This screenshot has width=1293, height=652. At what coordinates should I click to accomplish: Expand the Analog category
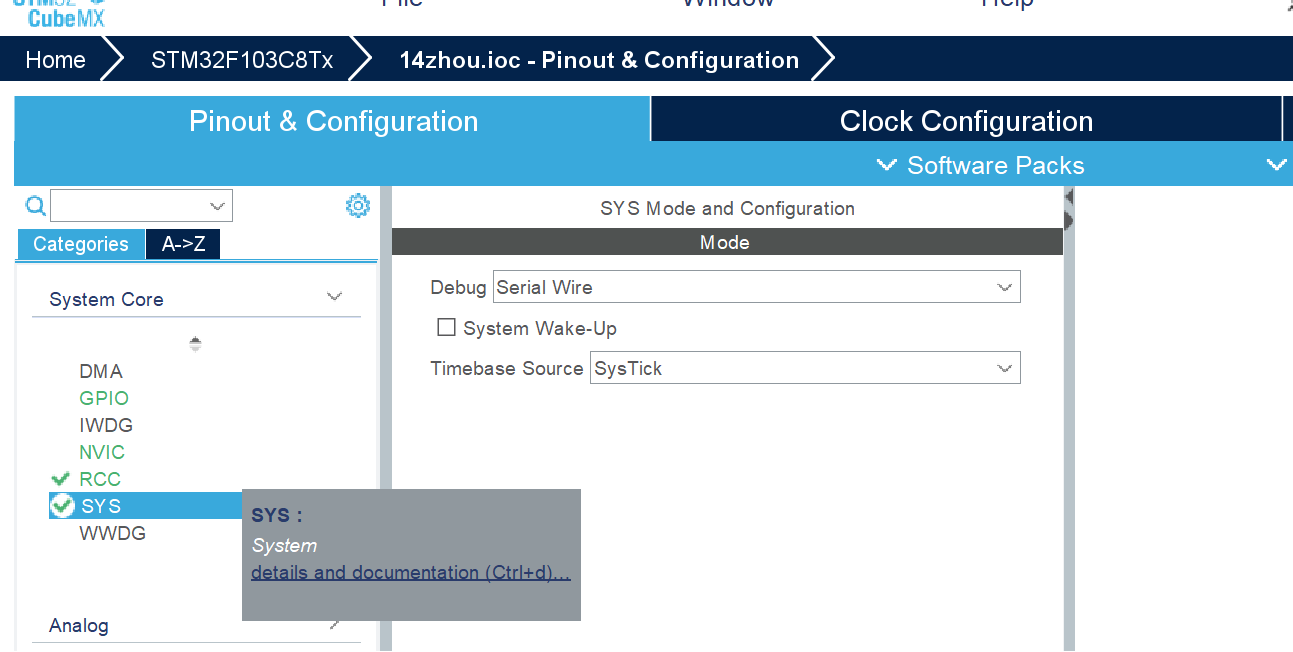(335, 624)
